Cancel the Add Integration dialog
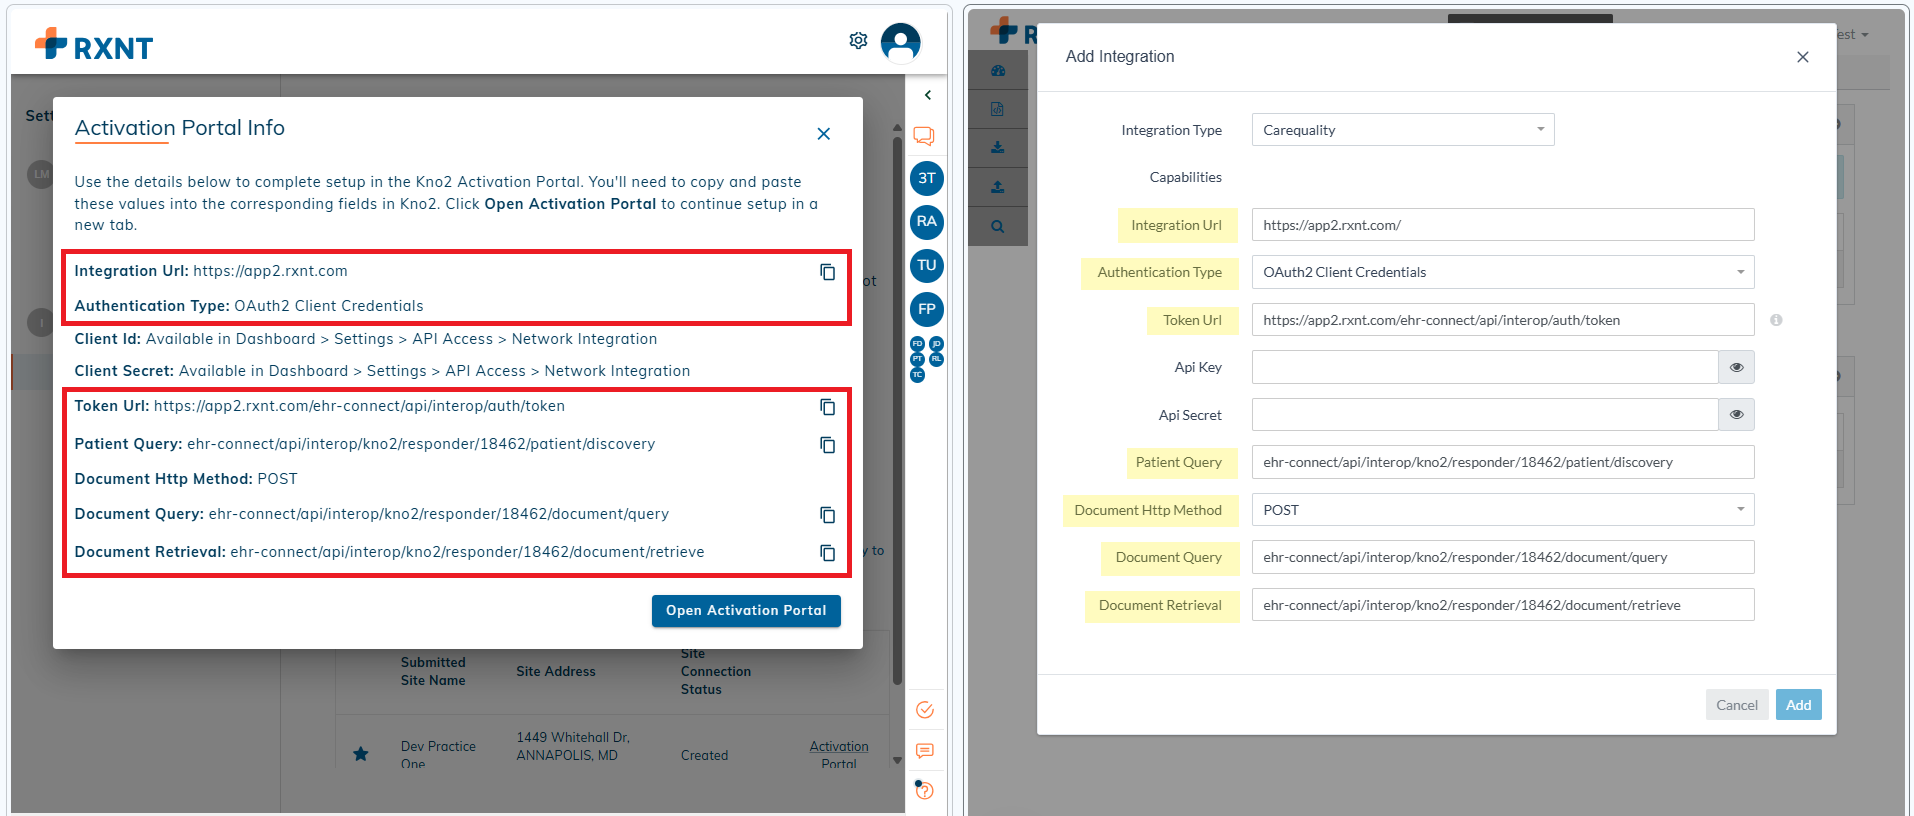Image resolution: width=1914 pixels, height=816 pixels. coord(1736,705)
